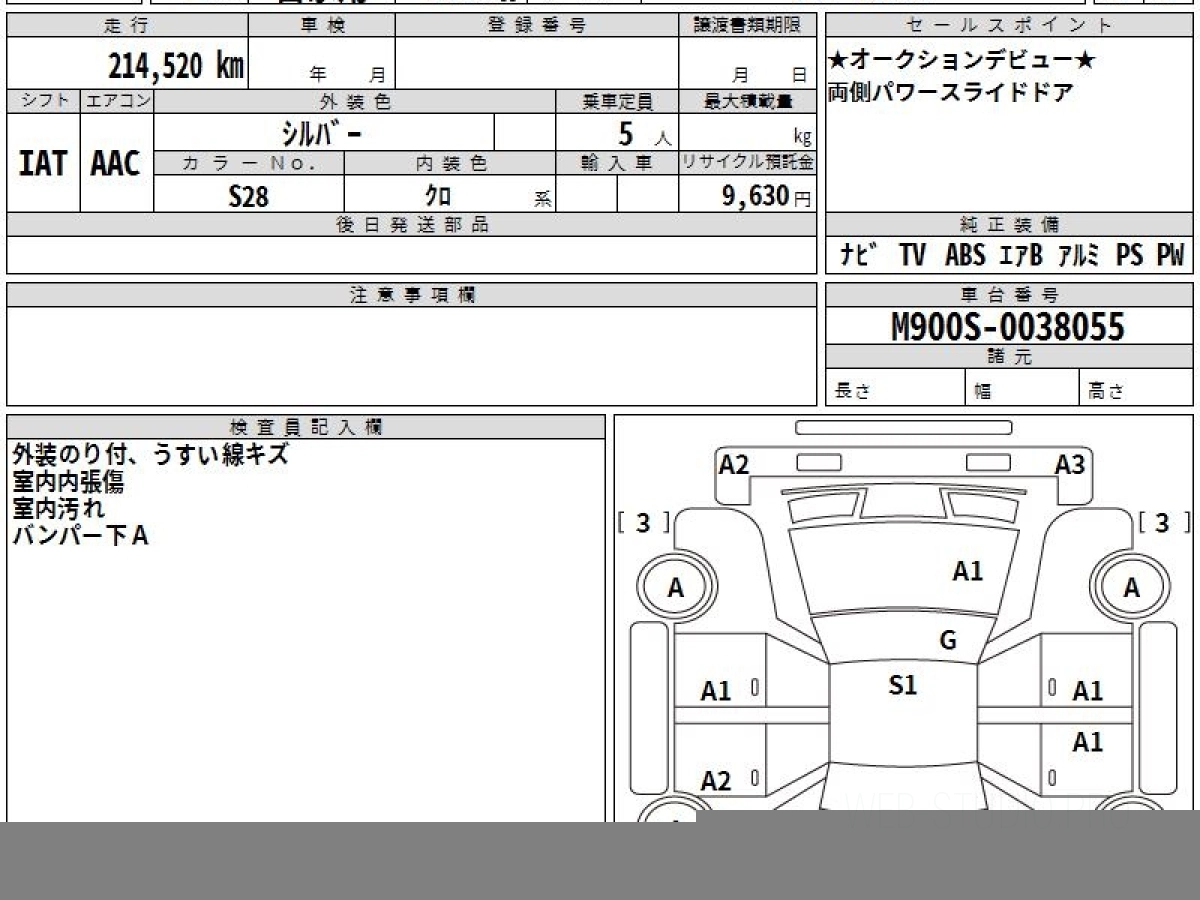Click the リサイクル預託金 header cell
1200x900 pixels.
click(748, 163)
